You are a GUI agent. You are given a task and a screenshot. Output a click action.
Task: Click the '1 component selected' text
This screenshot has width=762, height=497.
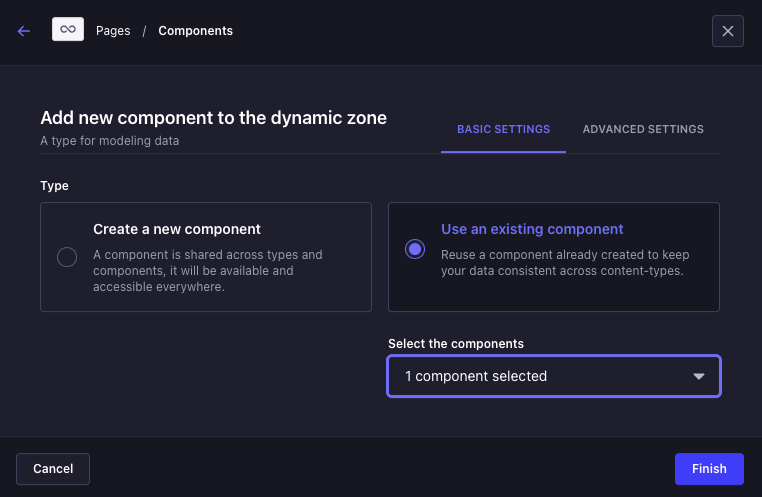point(476,377)
